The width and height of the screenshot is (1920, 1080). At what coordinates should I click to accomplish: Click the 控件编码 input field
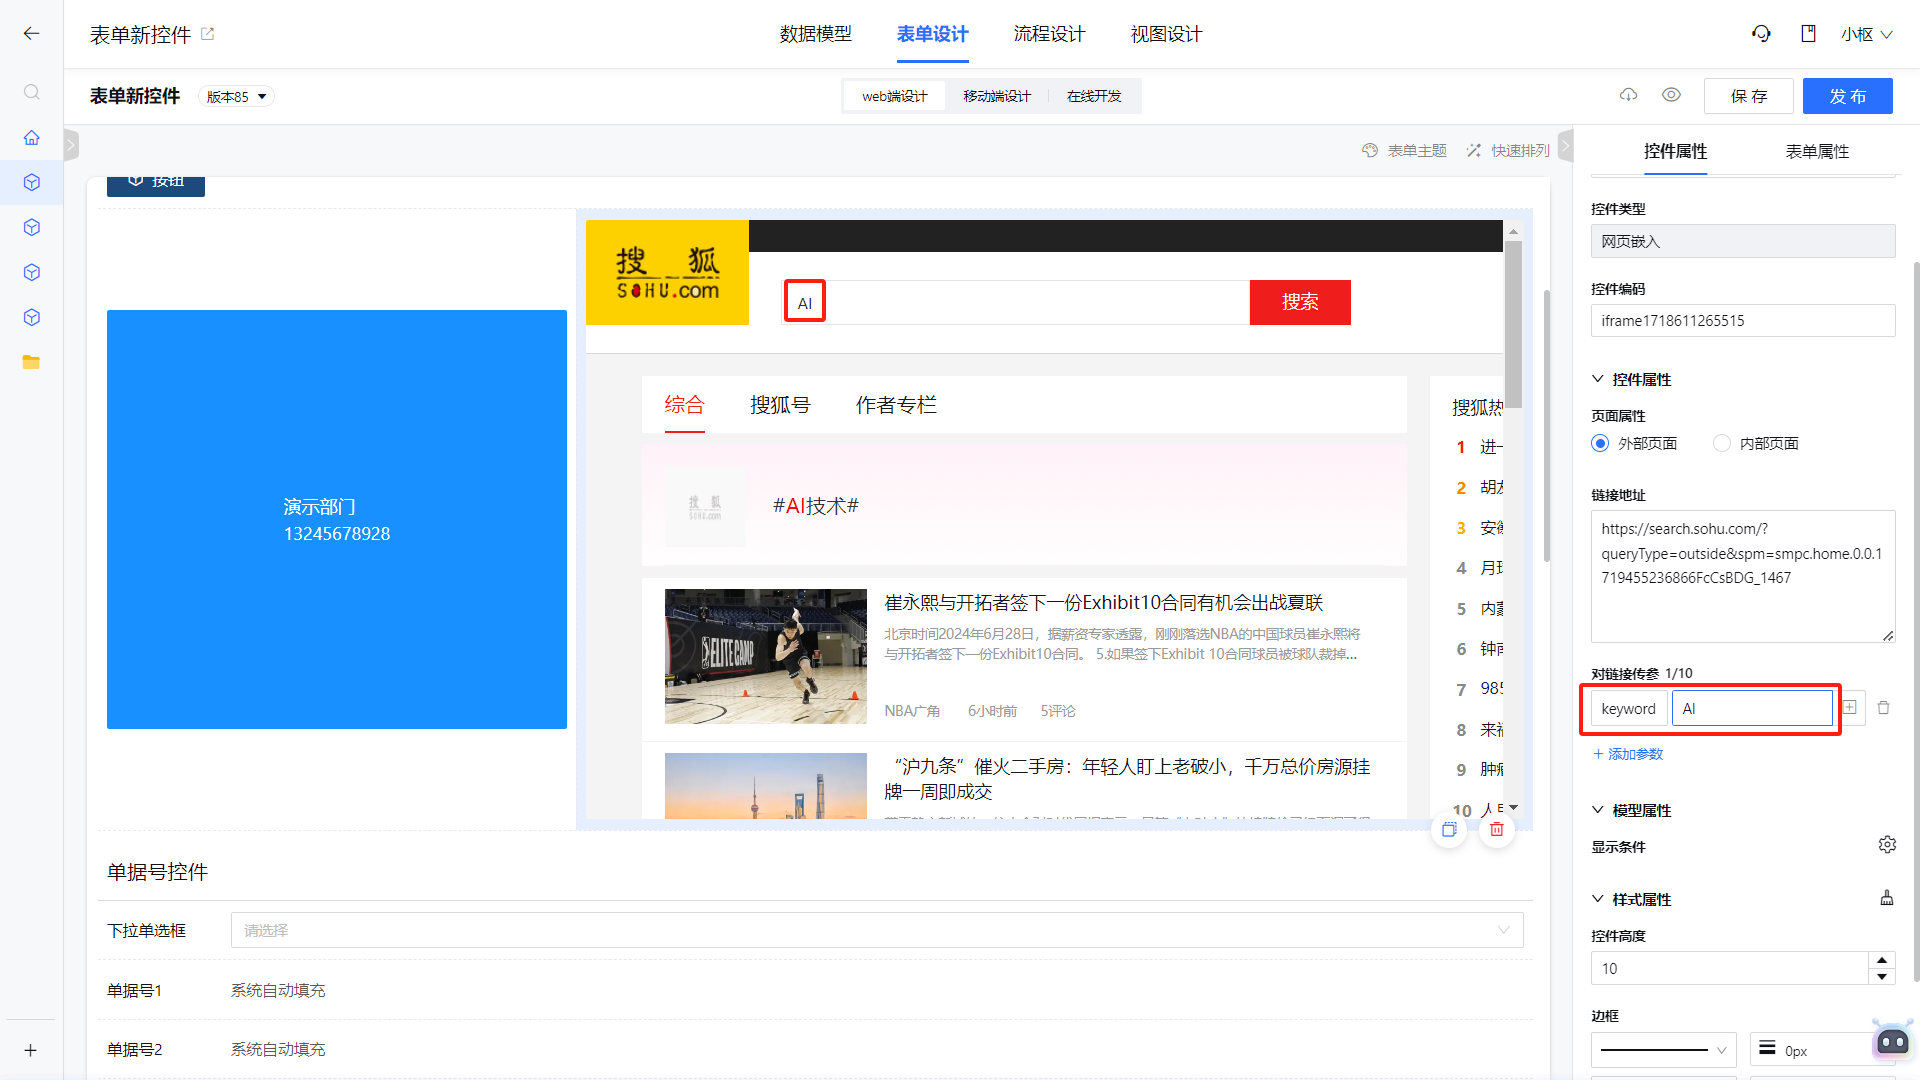[1743, 321]
